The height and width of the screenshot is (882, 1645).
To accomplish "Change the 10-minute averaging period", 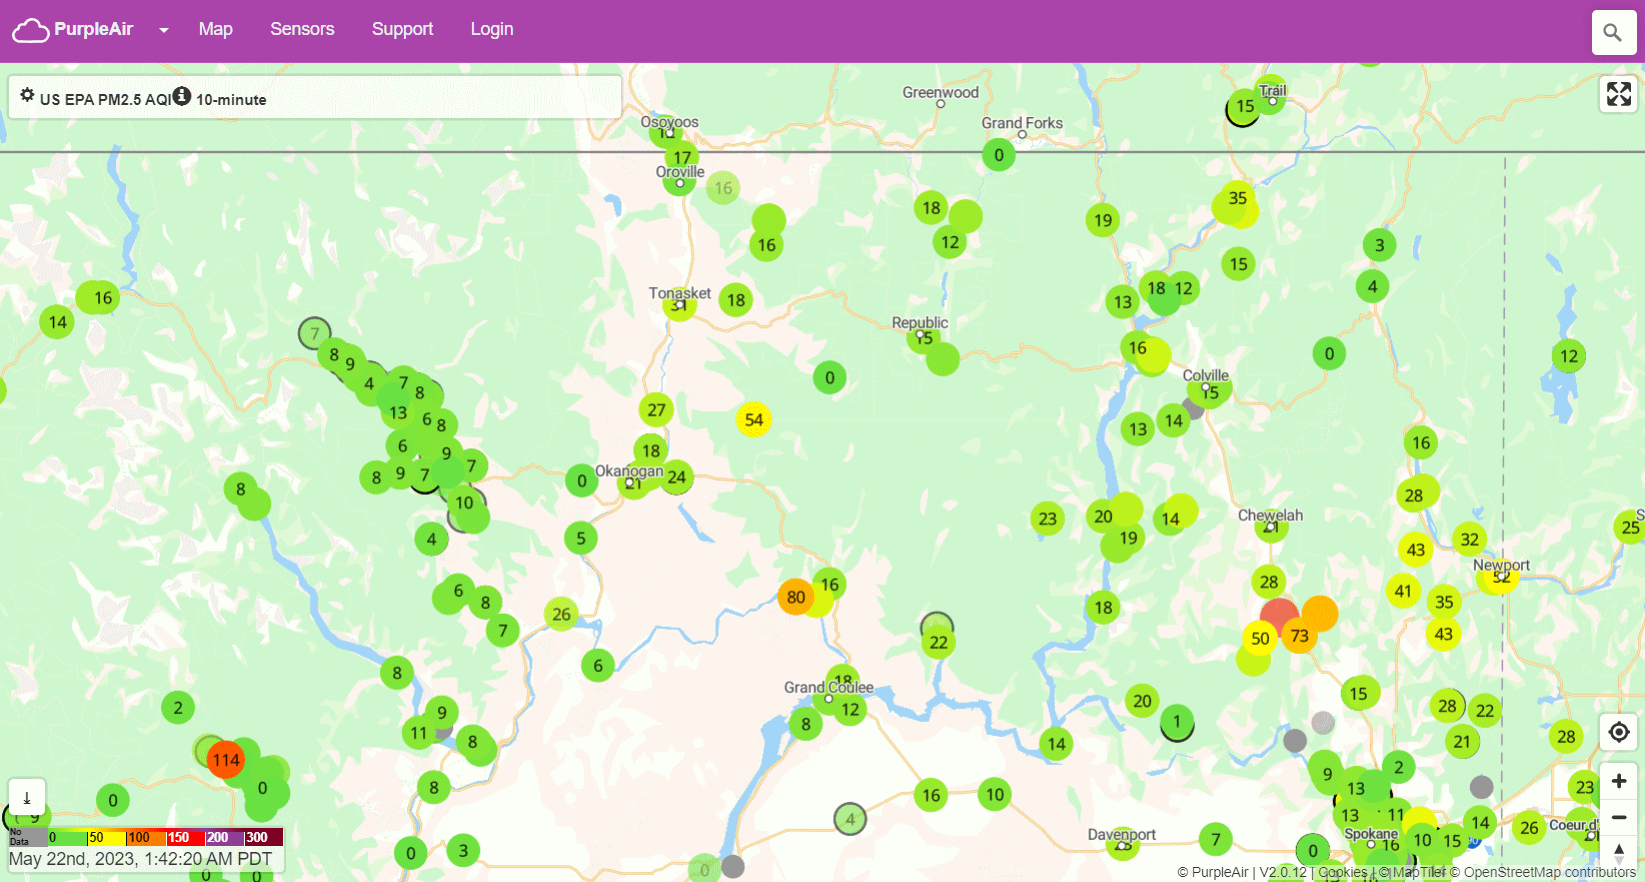I will (x=231, y=100).
